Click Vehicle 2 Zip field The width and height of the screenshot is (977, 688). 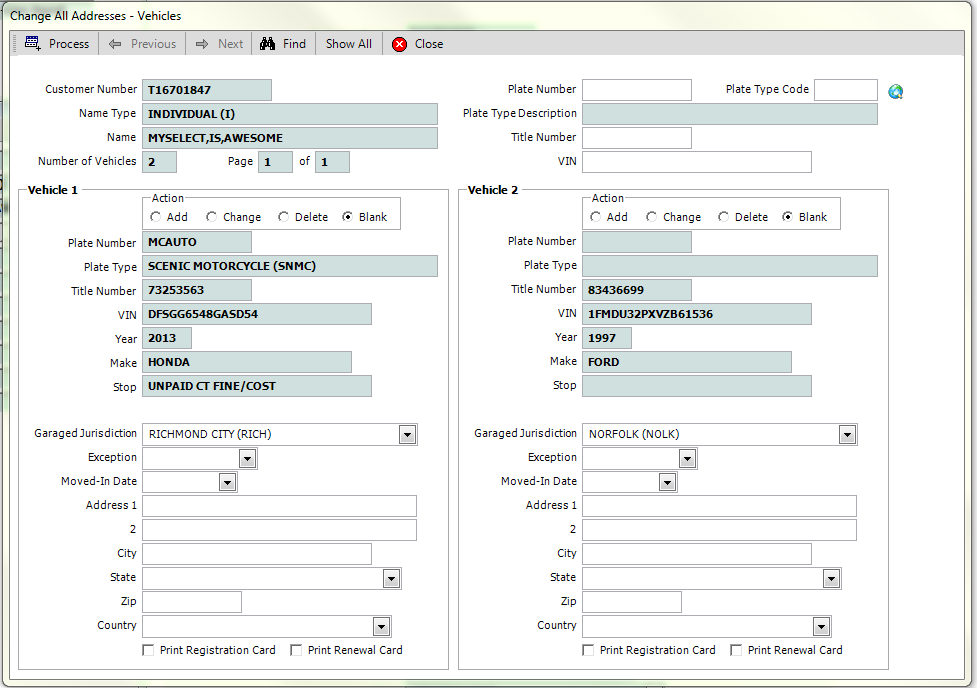click(x=632, y=602)
